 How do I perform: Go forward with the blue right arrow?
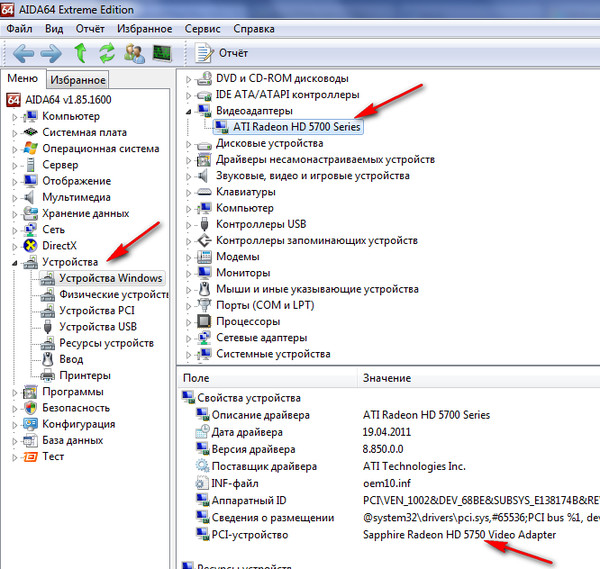point(51,53)
